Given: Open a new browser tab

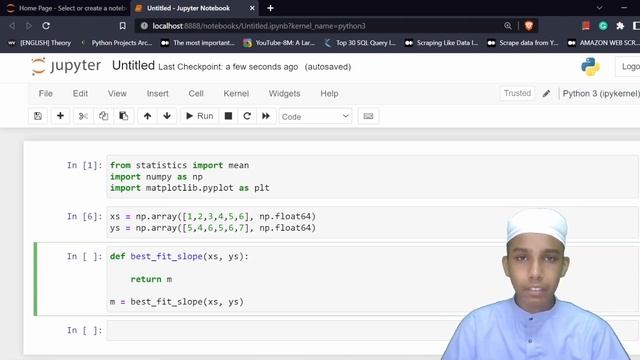Looking at the screenshot, I should (270, 8).
